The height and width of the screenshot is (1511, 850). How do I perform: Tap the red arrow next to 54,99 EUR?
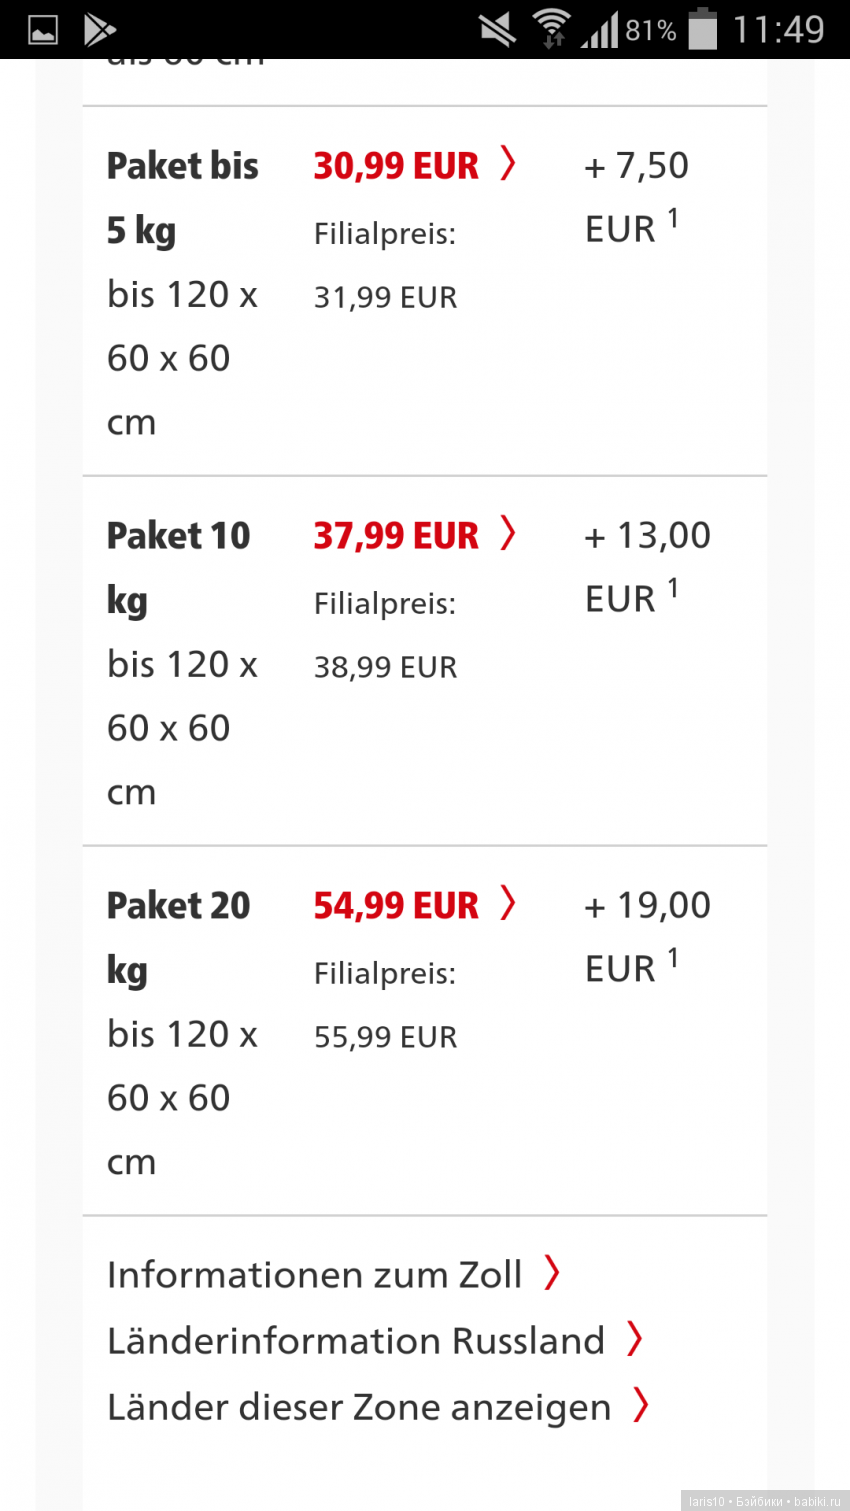point(508,903)
